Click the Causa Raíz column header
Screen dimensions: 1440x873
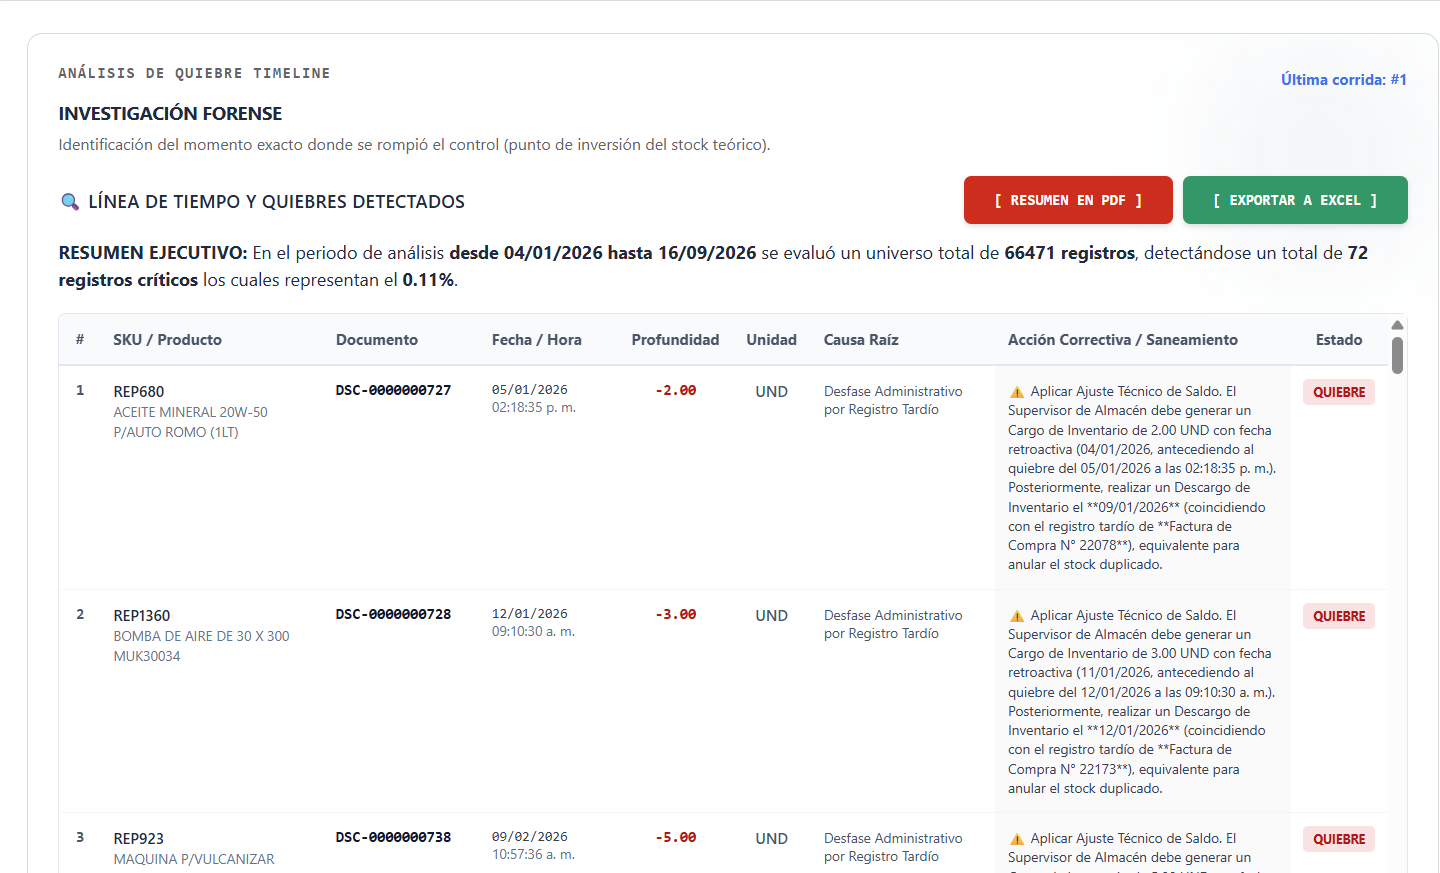point(861,340)
